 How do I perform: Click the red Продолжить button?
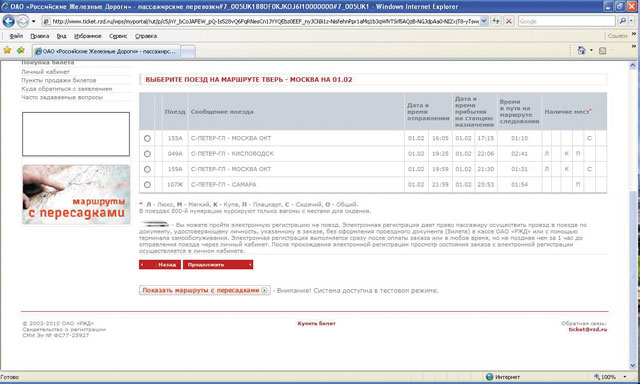click(x=218, y=264)
